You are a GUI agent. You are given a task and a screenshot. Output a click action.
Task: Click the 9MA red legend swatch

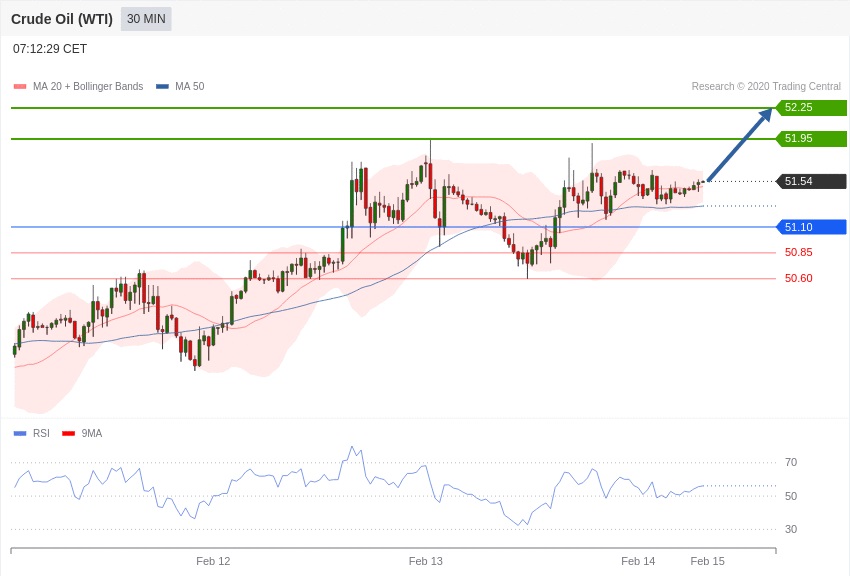[68, 433]
